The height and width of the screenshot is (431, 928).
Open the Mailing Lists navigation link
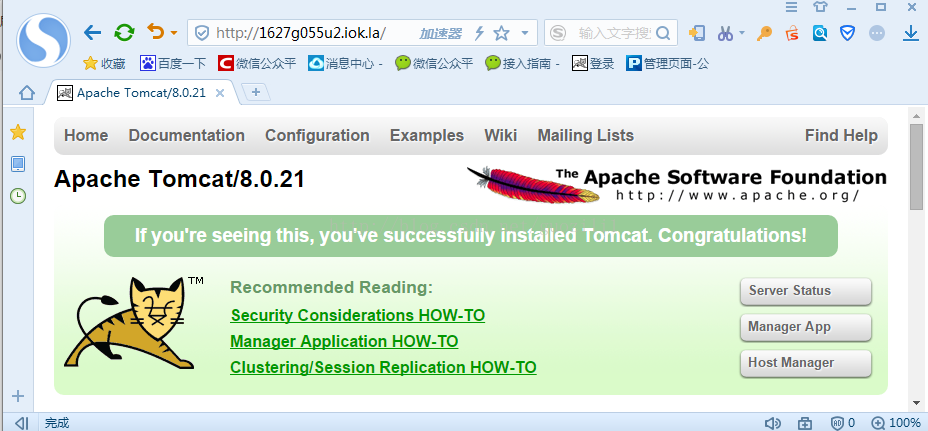(585, 136)
